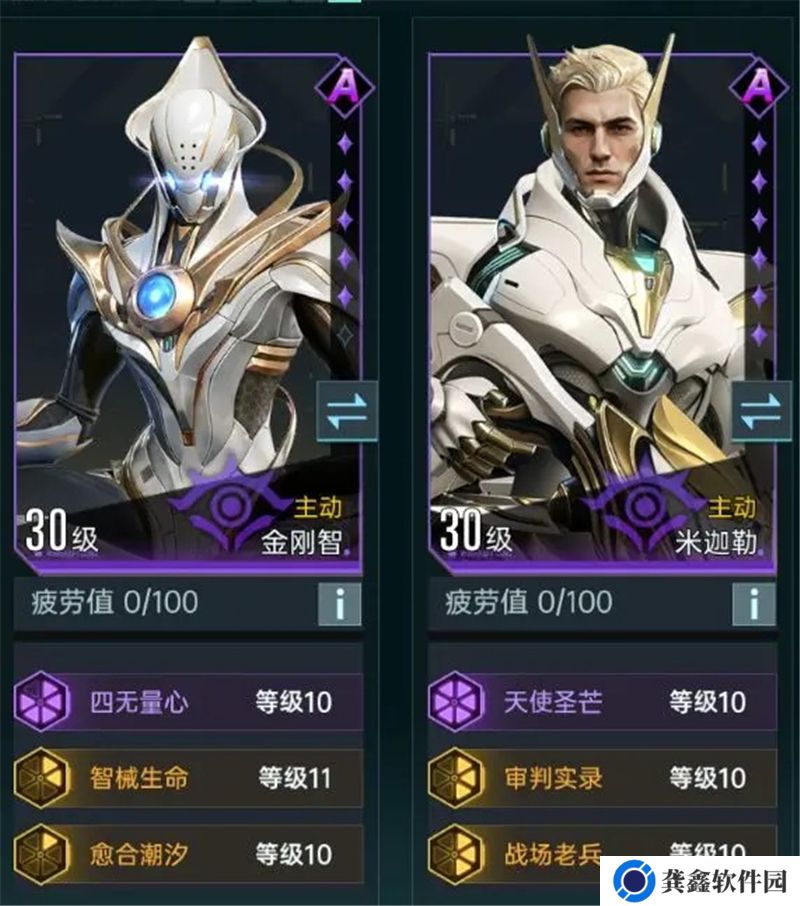
Task: Click the swap icon on 米迦勒 card
Action: pyautogui.click(x=761, y=411)
